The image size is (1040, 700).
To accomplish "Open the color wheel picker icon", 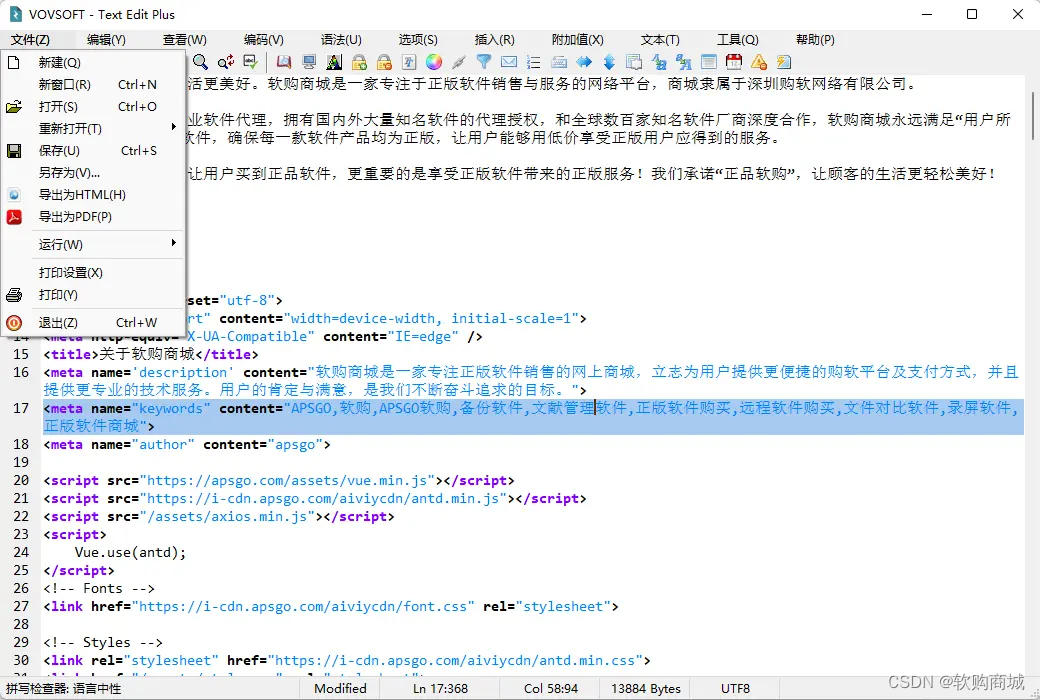I will pos(434,62).
